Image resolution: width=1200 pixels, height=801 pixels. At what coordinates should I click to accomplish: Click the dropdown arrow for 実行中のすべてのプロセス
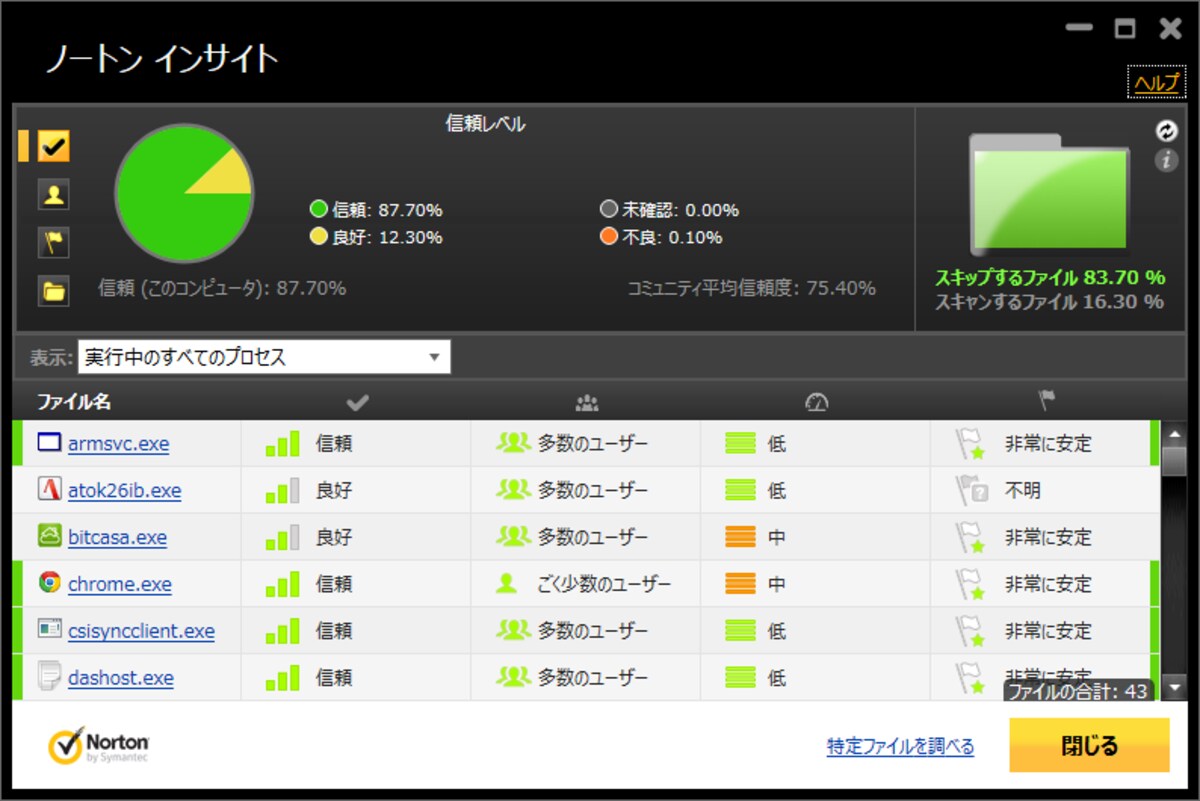(434, 357)
